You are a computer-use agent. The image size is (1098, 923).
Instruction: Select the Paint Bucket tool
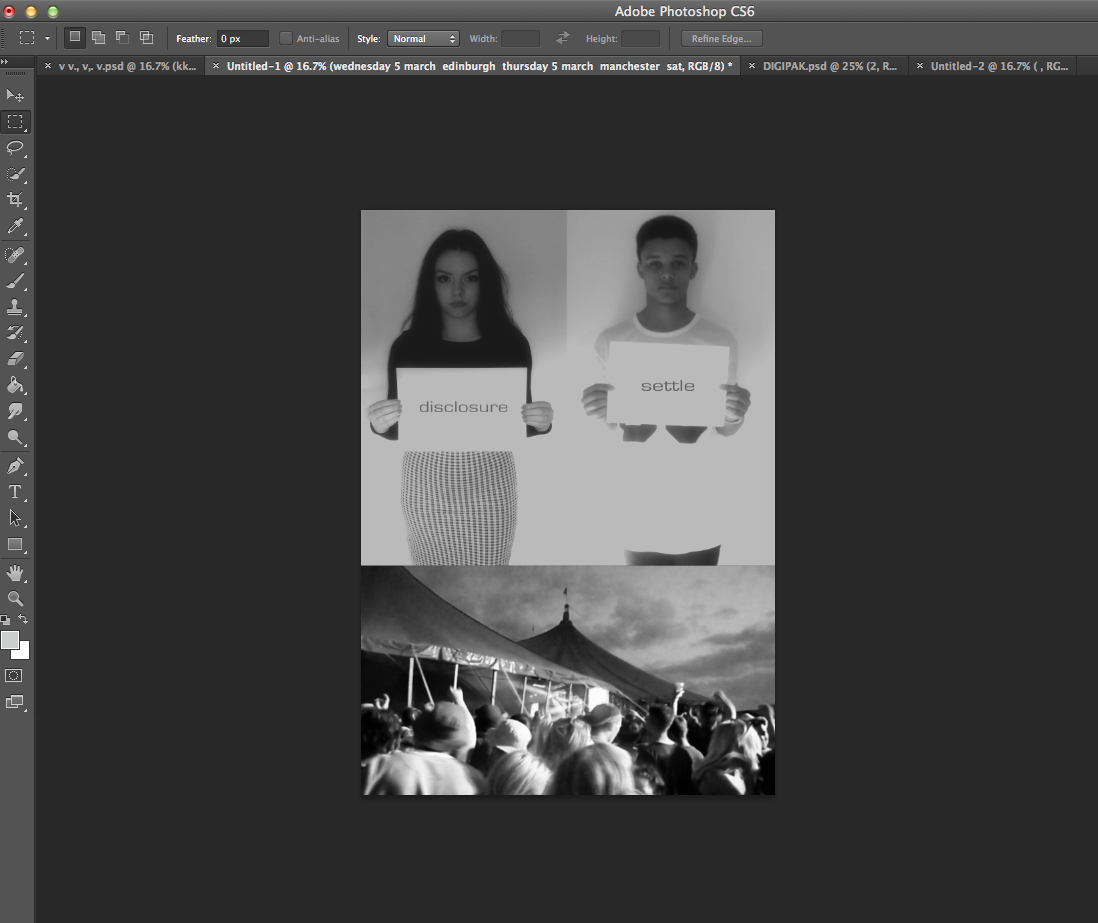(15, 385)
